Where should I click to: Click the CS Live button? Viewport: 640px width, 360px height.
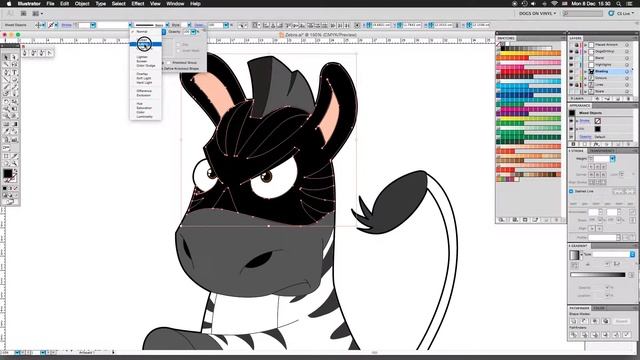tap(621, 13)
